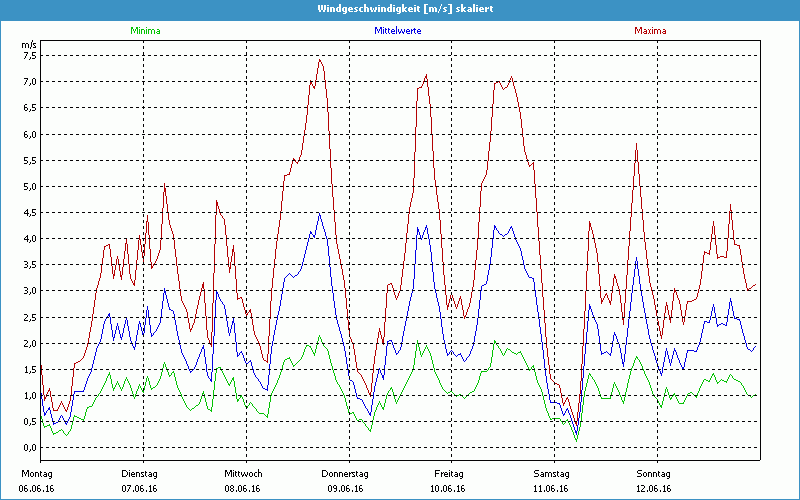The image size is (800, 500).
Task: Click the blue Mittelwerte legend label
Action: [x=398, y=31]
